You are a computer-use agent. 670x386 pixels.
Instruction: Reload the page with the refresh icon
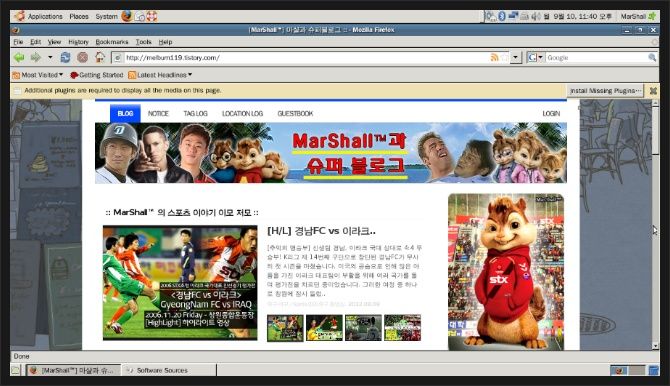pyautogui.click(x=65, y=57)
